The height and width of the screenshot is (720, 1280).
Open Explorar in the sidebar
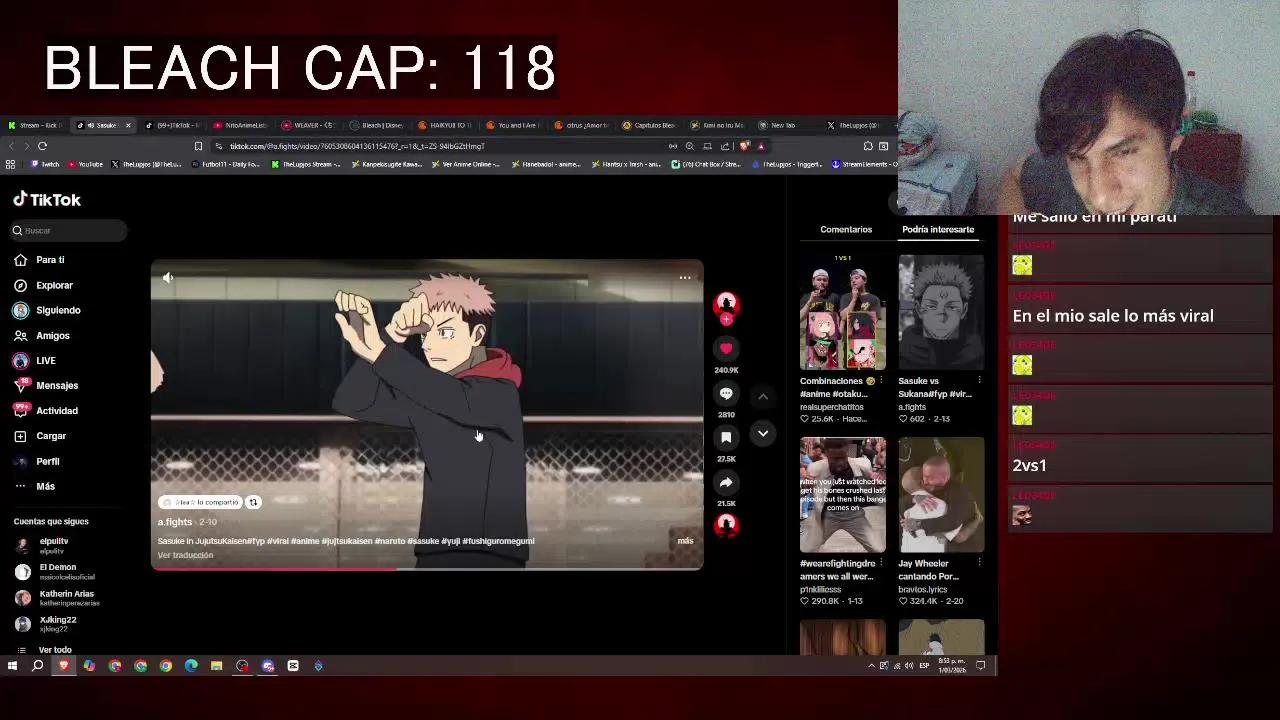[x=44, y=285]
